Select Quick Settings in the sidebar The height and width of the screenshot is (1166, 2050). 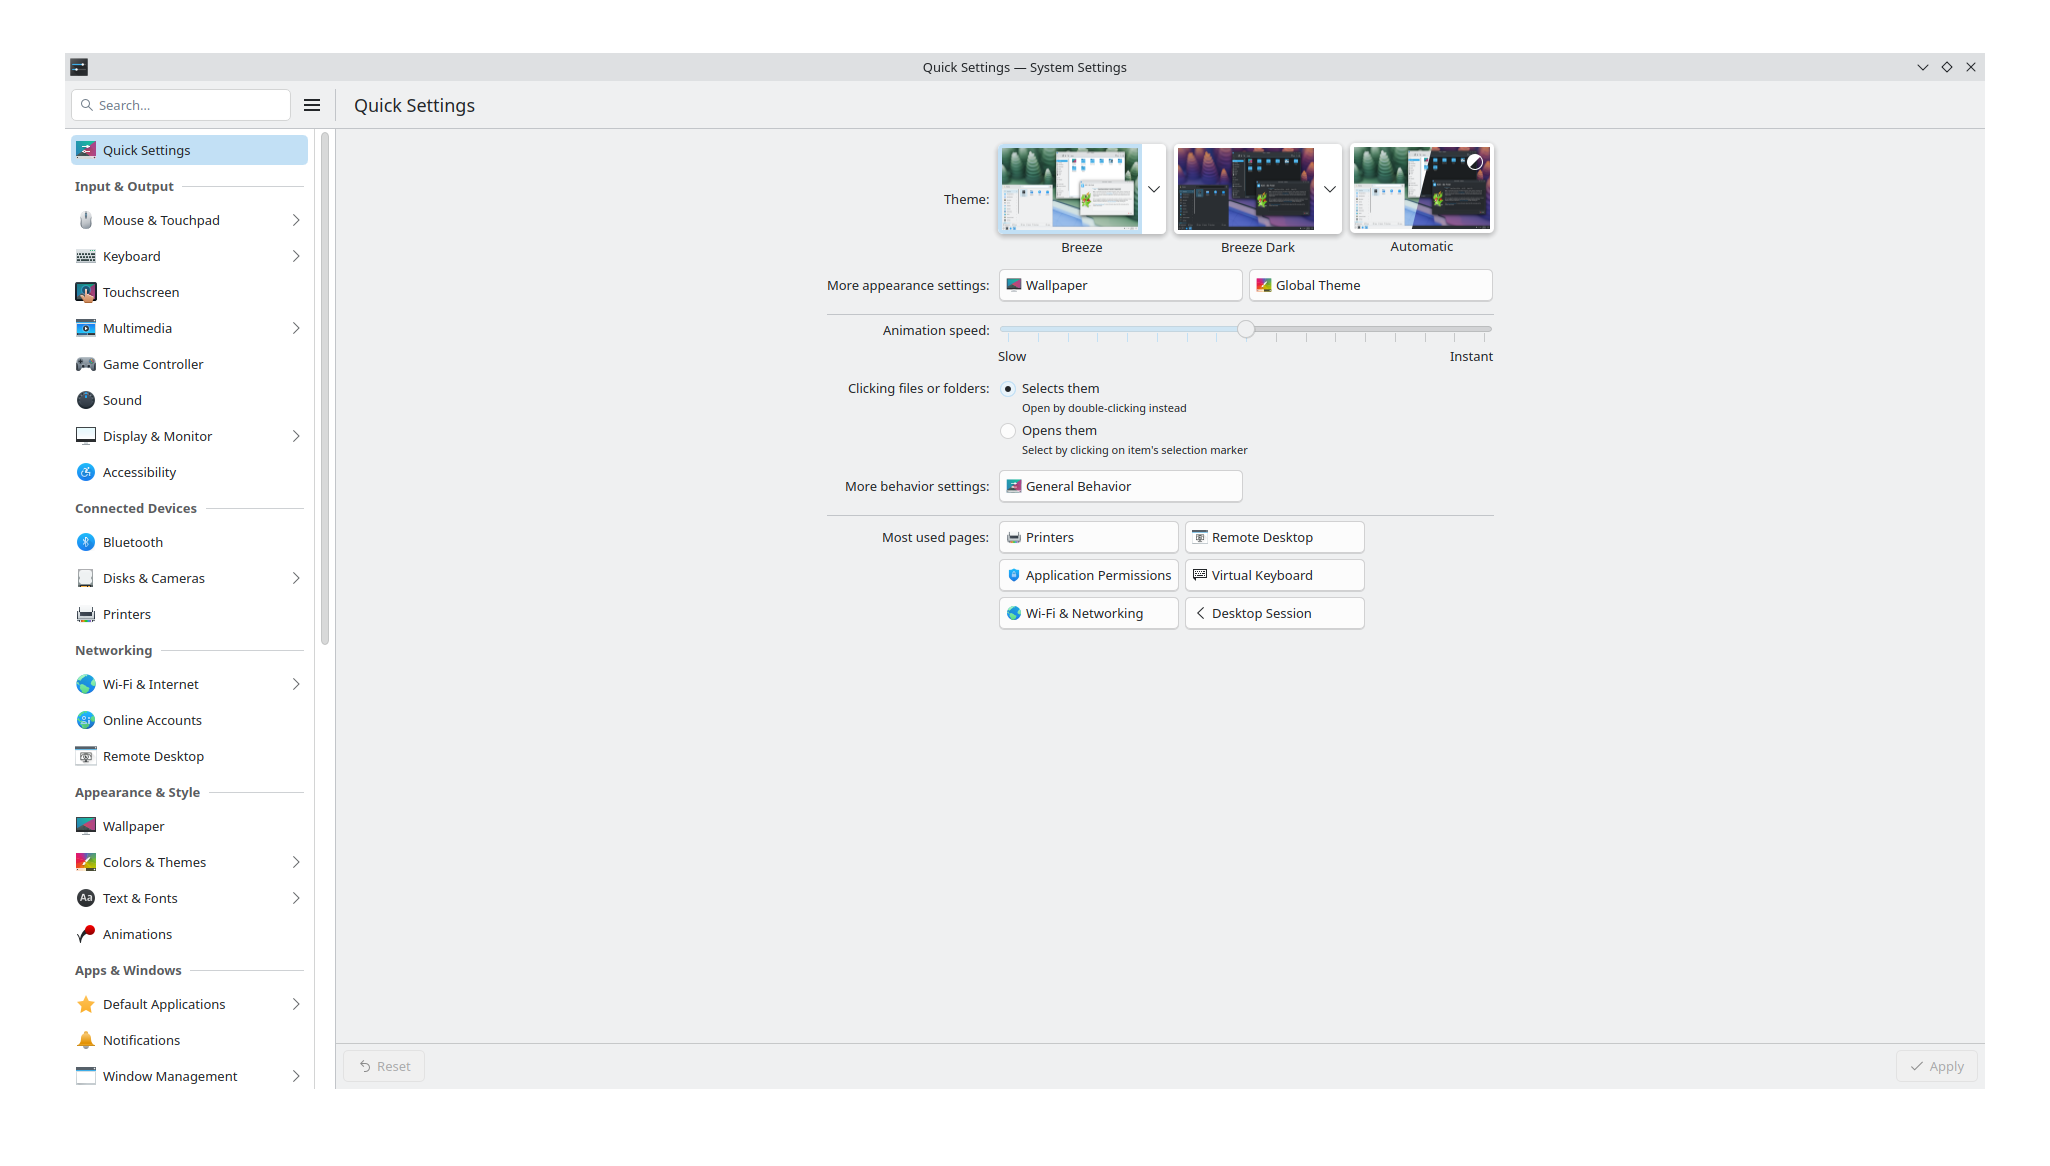(x=146, y=150)
